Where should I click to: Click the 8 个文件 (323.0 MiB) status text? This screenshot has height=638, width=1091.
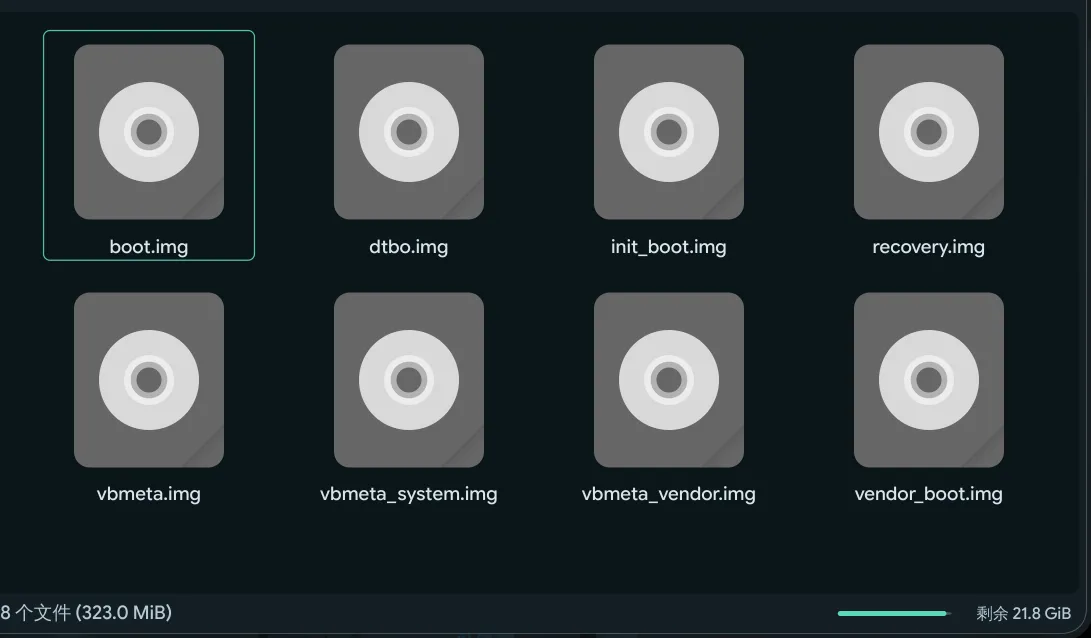(x=87, y=612)
